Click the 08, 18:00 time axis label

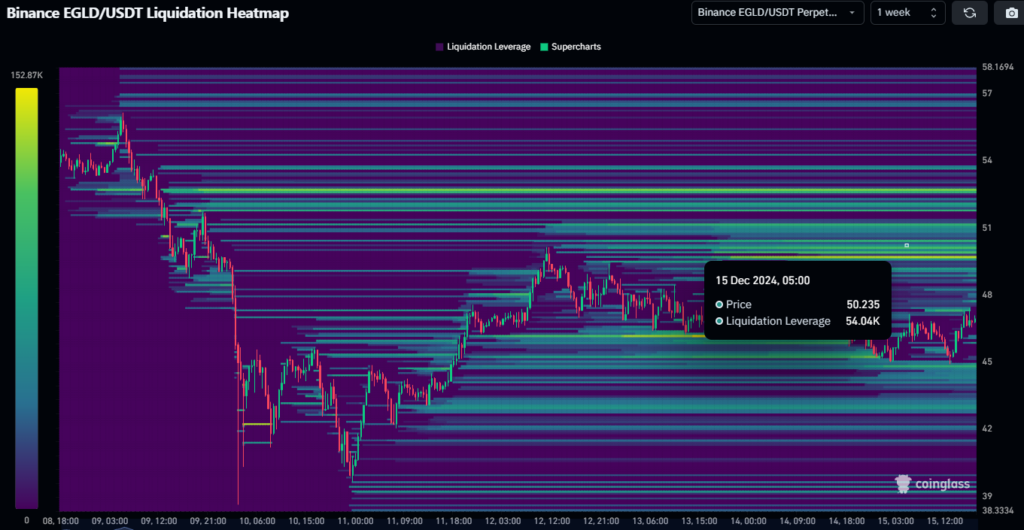point(60,521)
